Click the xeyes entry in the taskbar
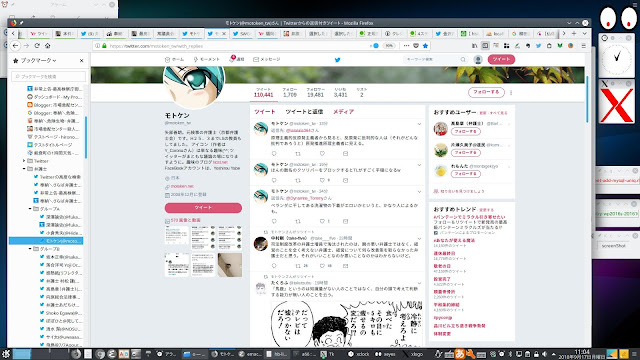This screenshot has height=360, width=640. pyautogui.click(x=386, y=354)
